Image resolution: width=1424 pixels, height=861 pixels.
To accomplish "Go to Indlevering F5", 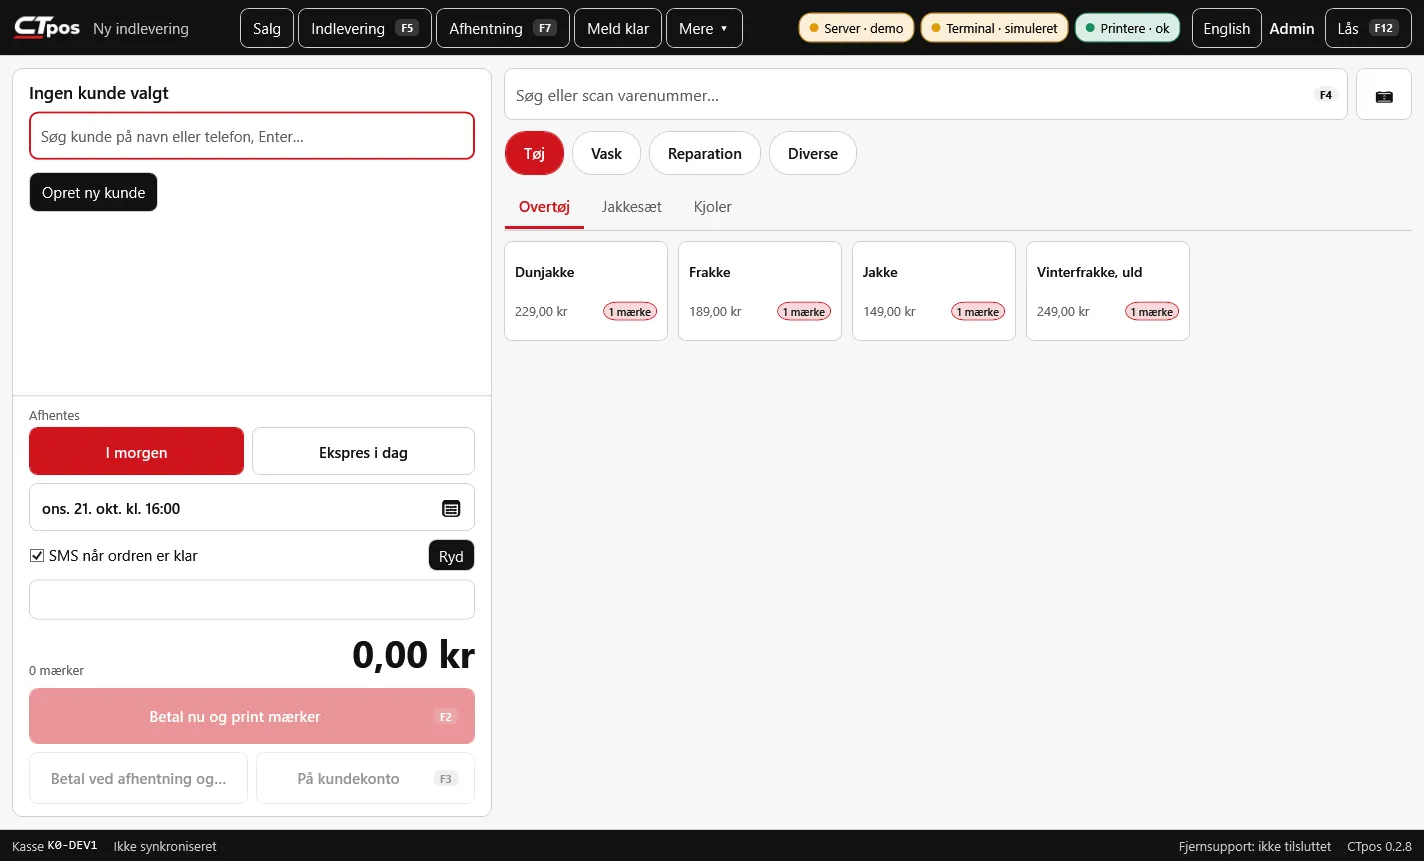I will tap(365, 28).
